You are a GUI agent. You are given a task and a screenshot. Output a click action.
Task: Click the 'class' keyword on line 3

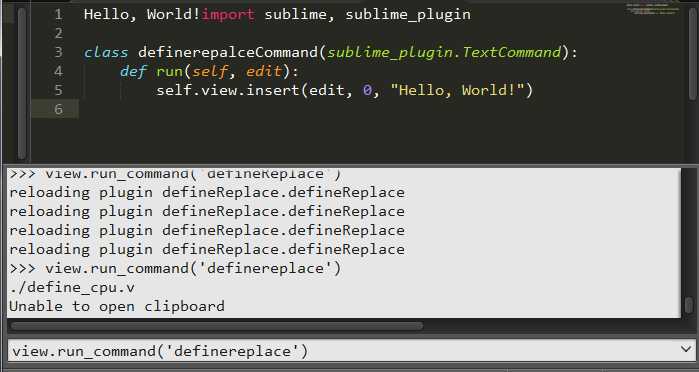(x=106, y=53)
